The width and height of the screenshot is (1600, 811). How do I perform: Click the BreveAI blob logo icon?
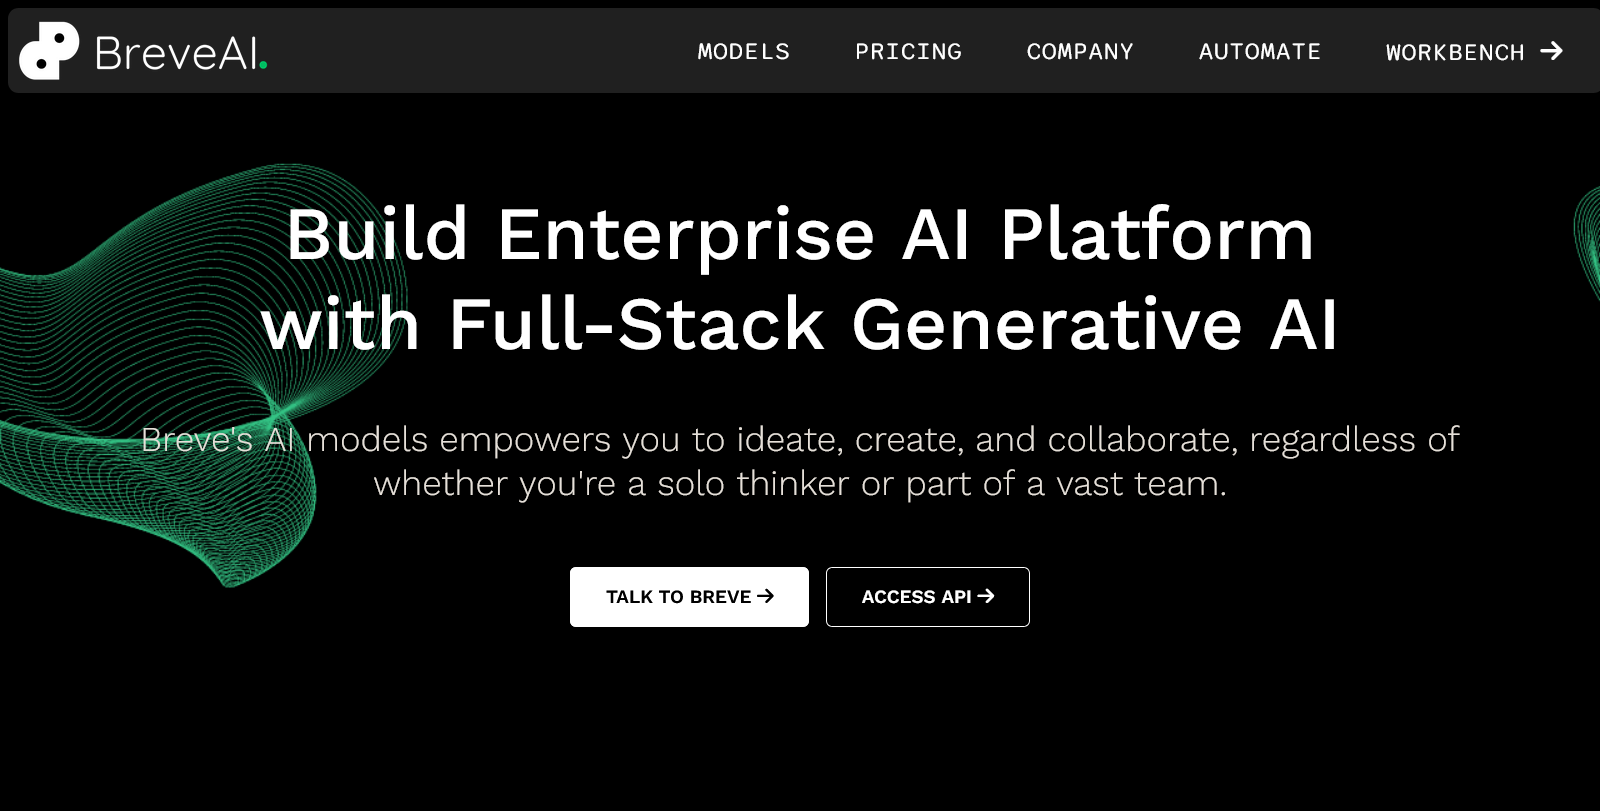pos(49,51)
